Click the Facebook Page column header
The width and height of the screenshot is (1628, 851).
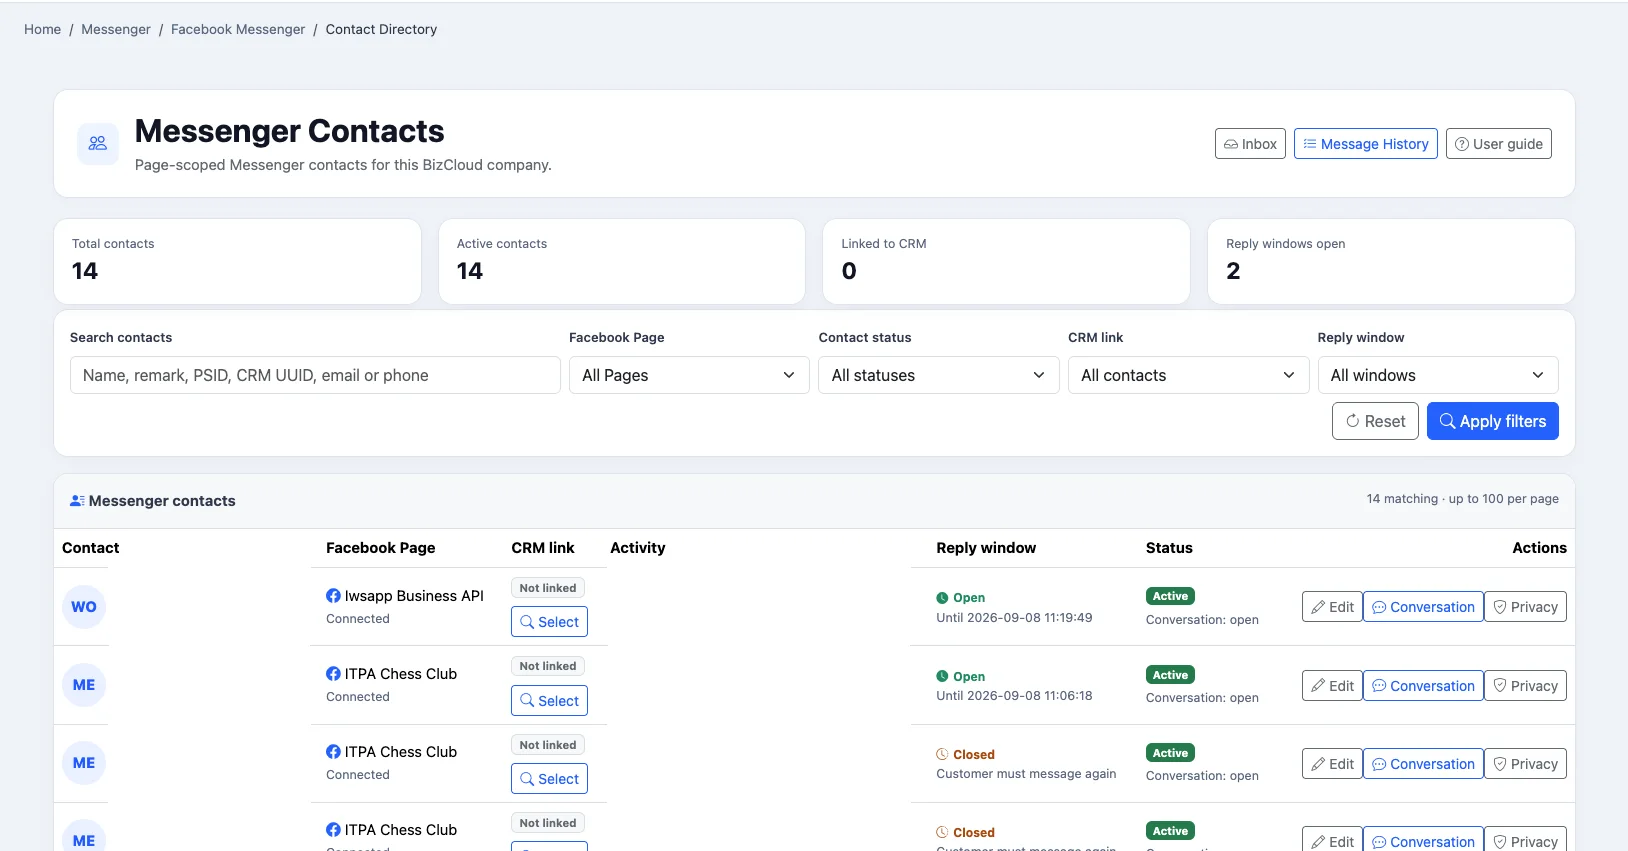coord(380,548)
